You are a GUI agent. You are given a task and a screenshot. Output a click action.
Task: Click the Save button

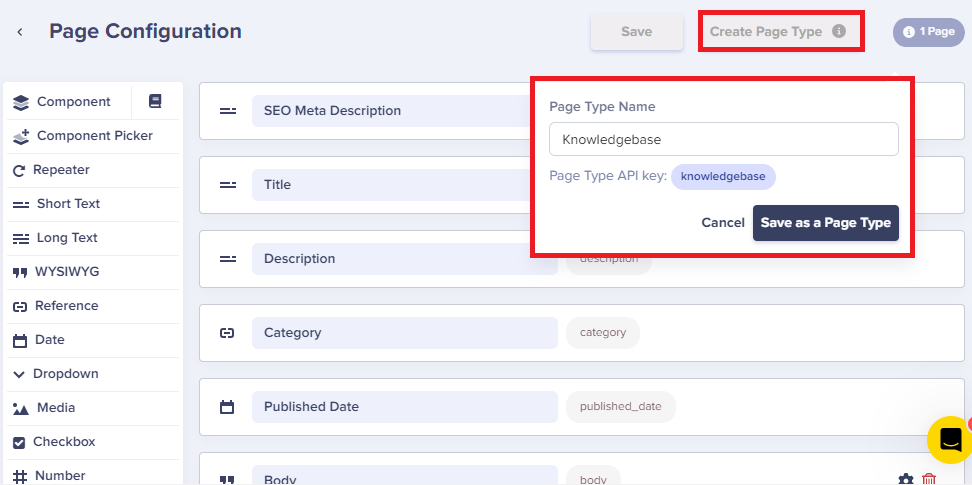point(637,32)
